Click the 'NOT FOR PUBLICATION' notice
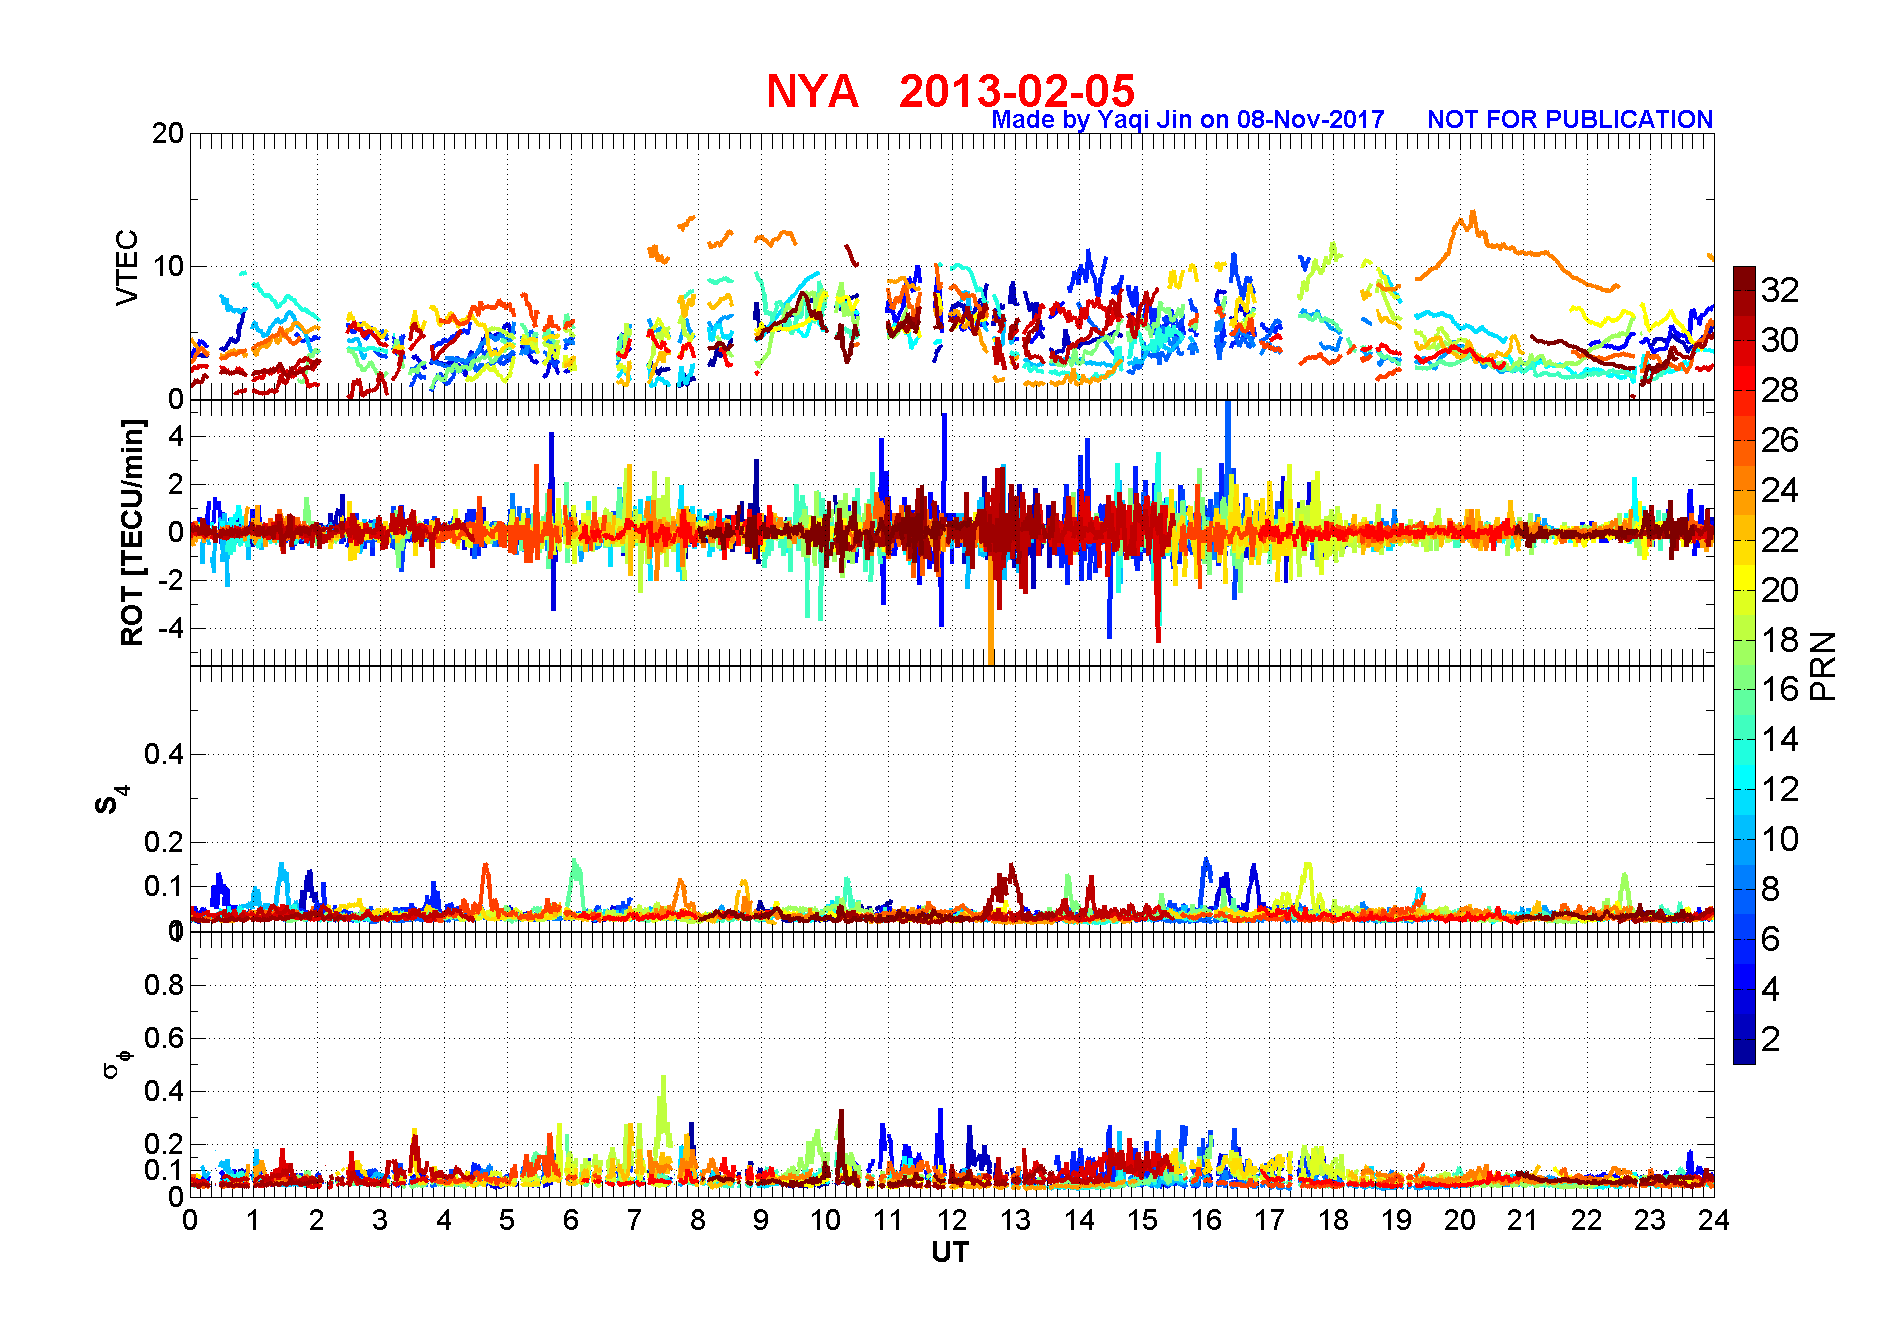1904x1330 pixels. point(1570,120)
